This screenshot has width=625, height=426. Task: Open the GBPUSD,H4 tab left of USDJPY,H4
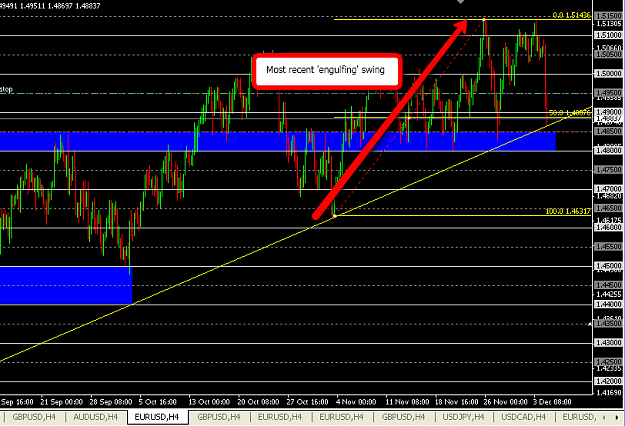[x=403, y=417]
